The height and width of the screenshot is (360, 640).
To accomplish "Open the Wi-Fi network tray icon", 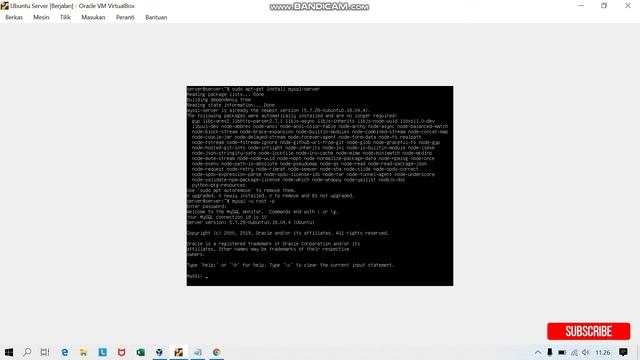I will (574, 352).
